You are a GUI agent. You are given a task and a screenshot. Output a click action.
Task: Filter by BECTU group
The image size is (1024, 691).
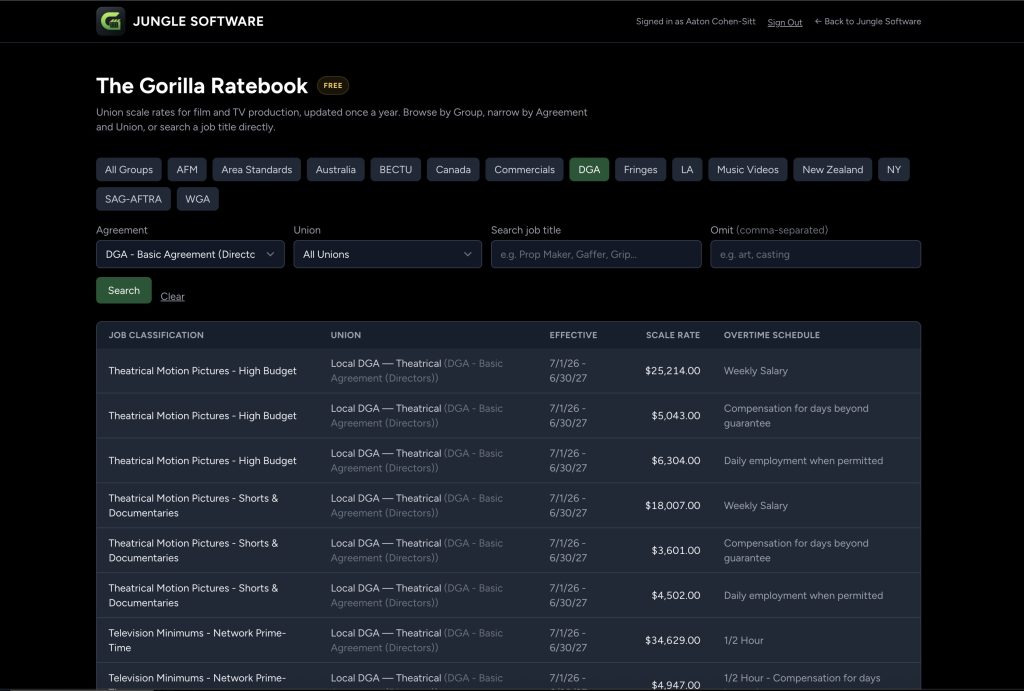point(396,169)
